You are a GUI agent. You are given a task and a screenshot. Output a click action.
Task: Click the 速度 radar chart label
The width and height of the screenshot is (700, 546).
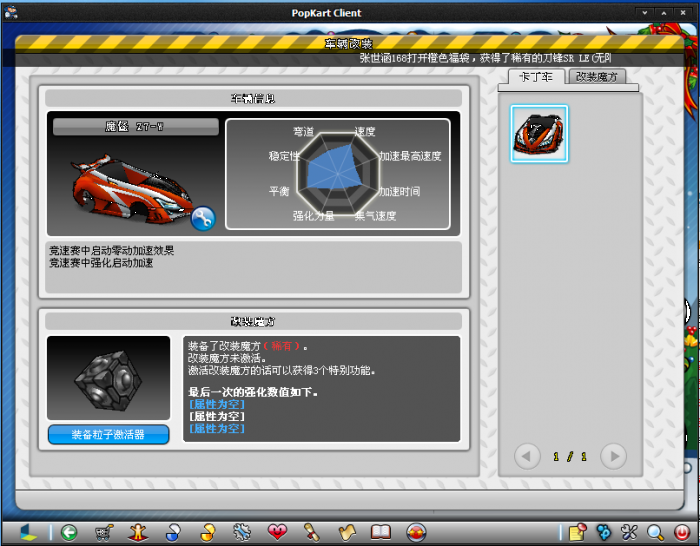pos(365,132)
